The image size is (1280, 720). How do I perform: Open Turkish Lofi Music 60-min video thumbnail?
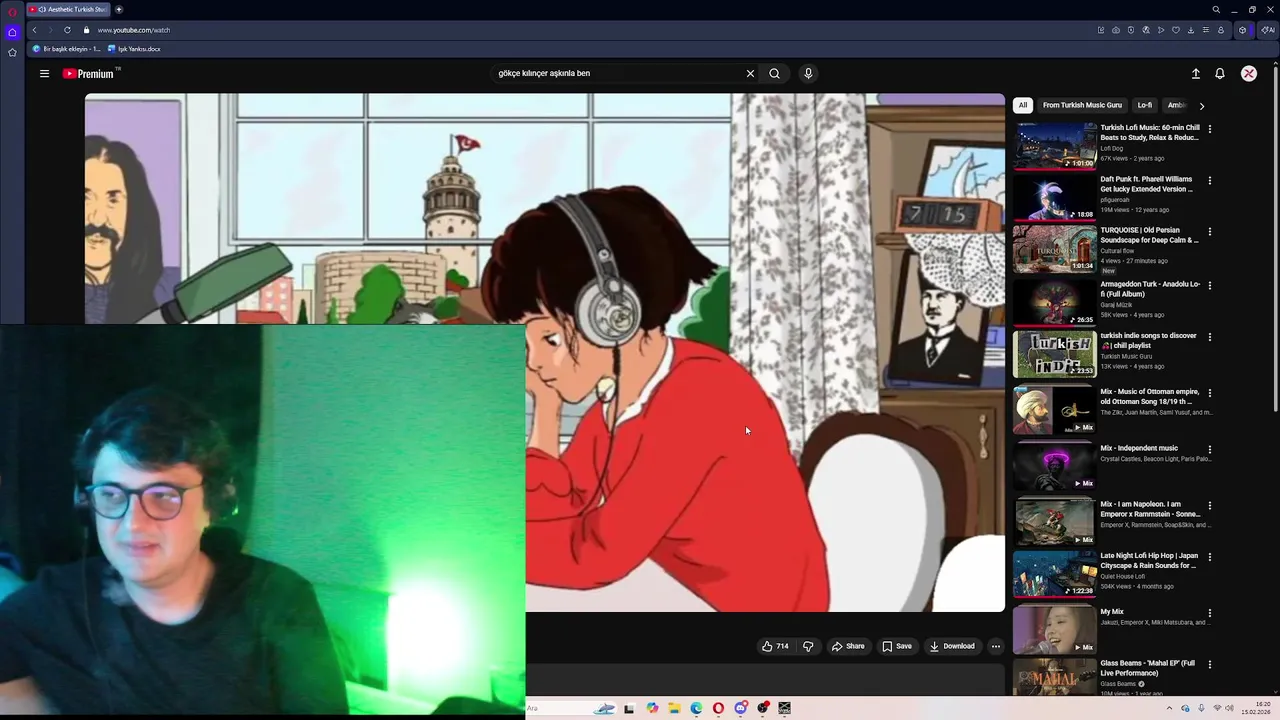tap(1055, 146)
